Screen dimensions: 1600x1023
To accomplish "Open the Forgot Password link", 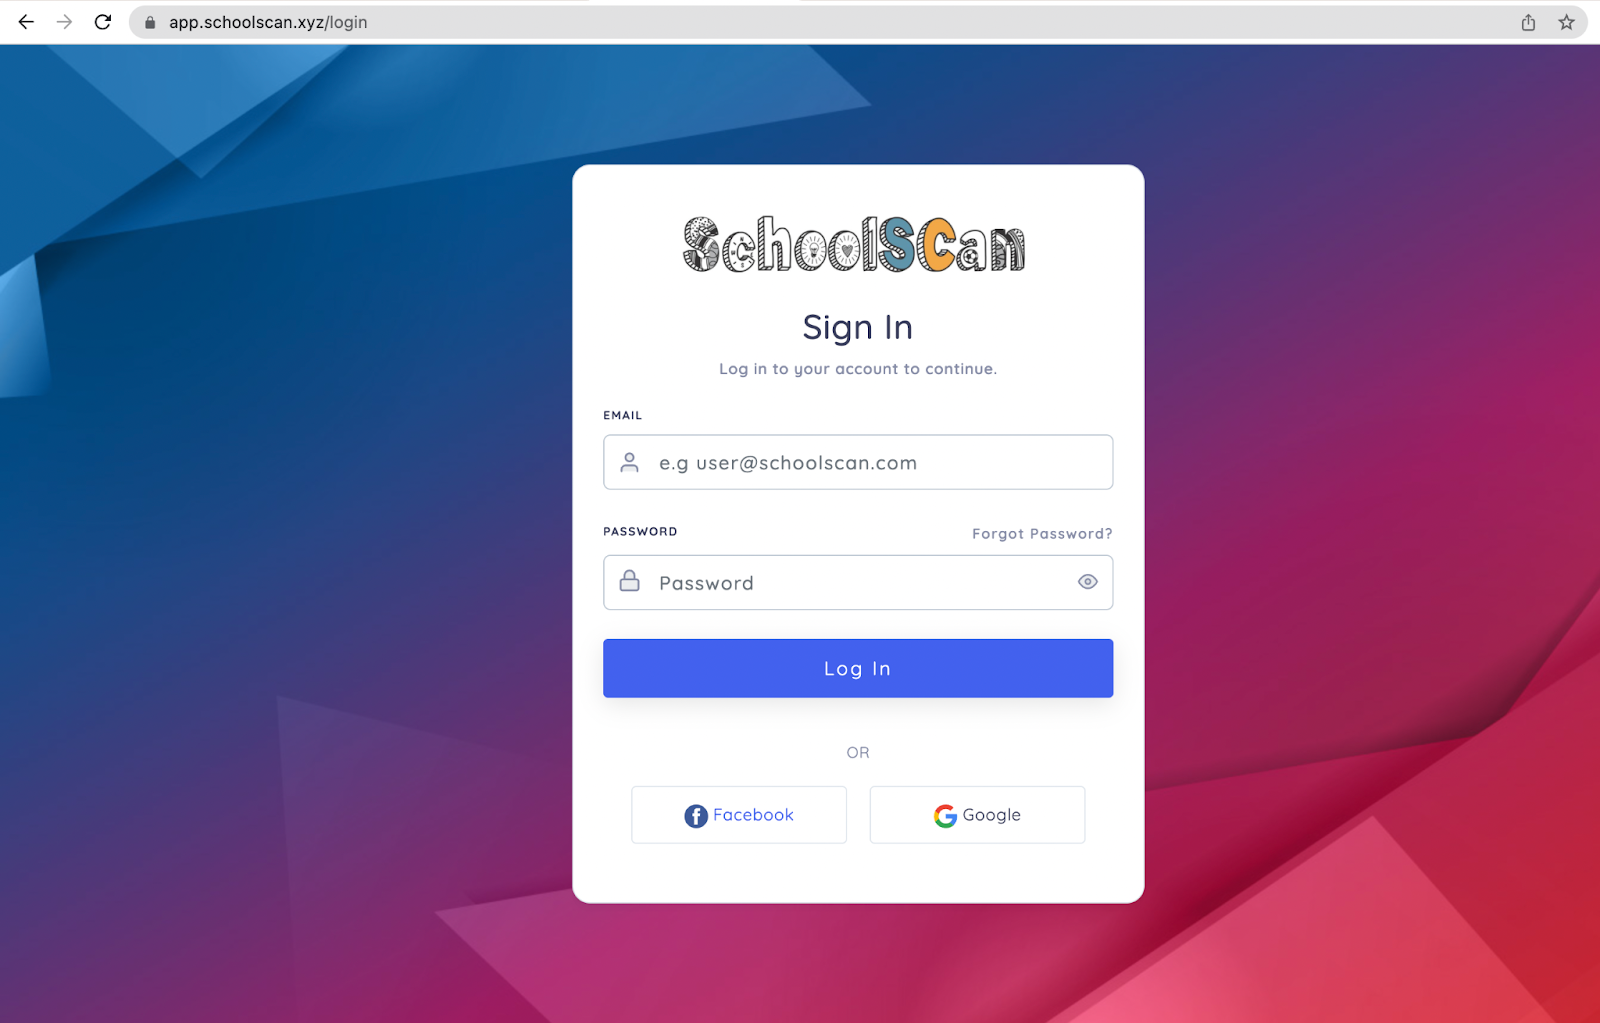I will pyautogui.click(x=1042, y=534).
